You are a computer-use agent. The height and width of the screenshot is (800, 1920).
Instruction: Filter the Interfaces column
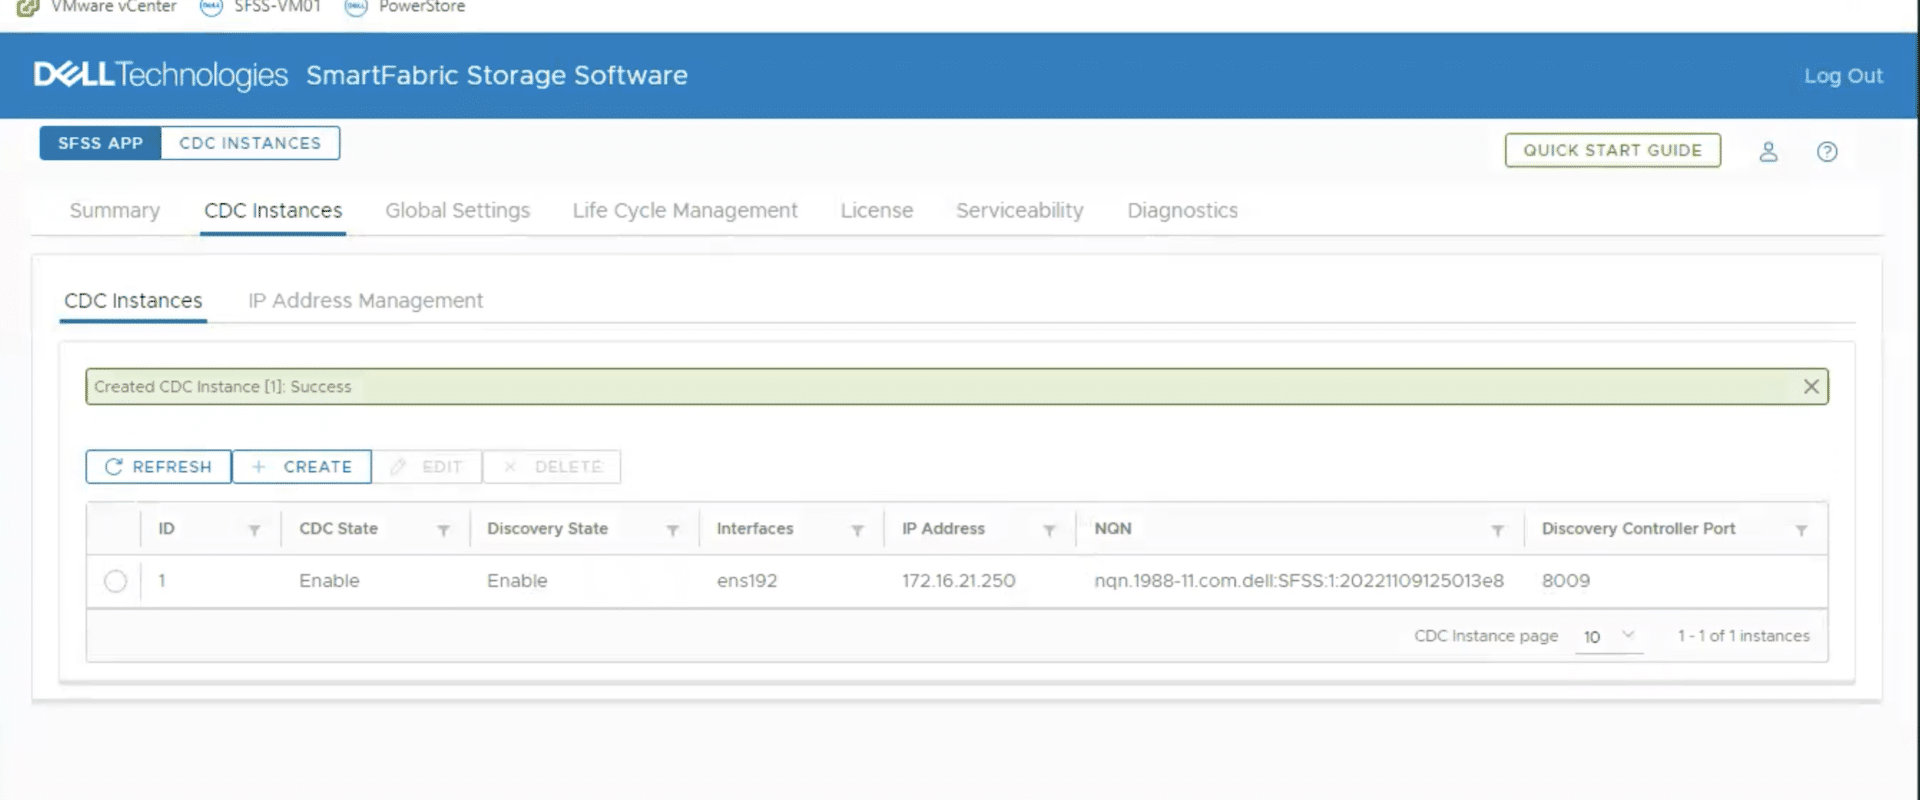point(858,530)
